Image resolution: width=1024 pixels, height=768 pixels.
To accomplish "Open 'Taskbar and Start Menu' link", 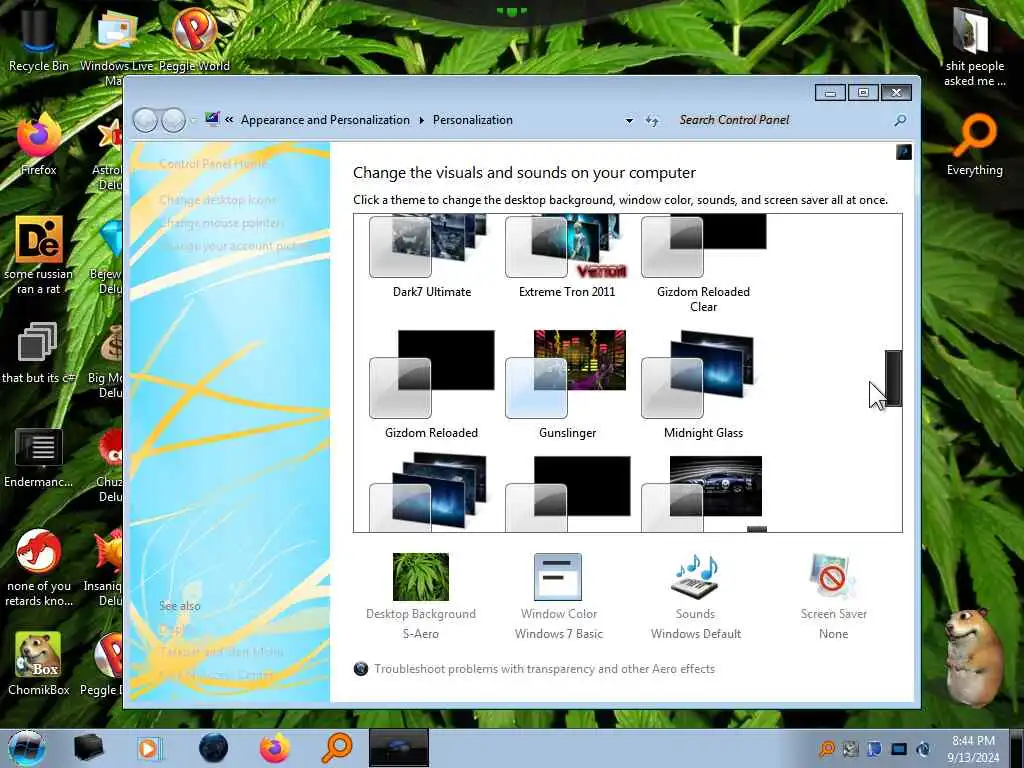I will [x=221, y=652].
